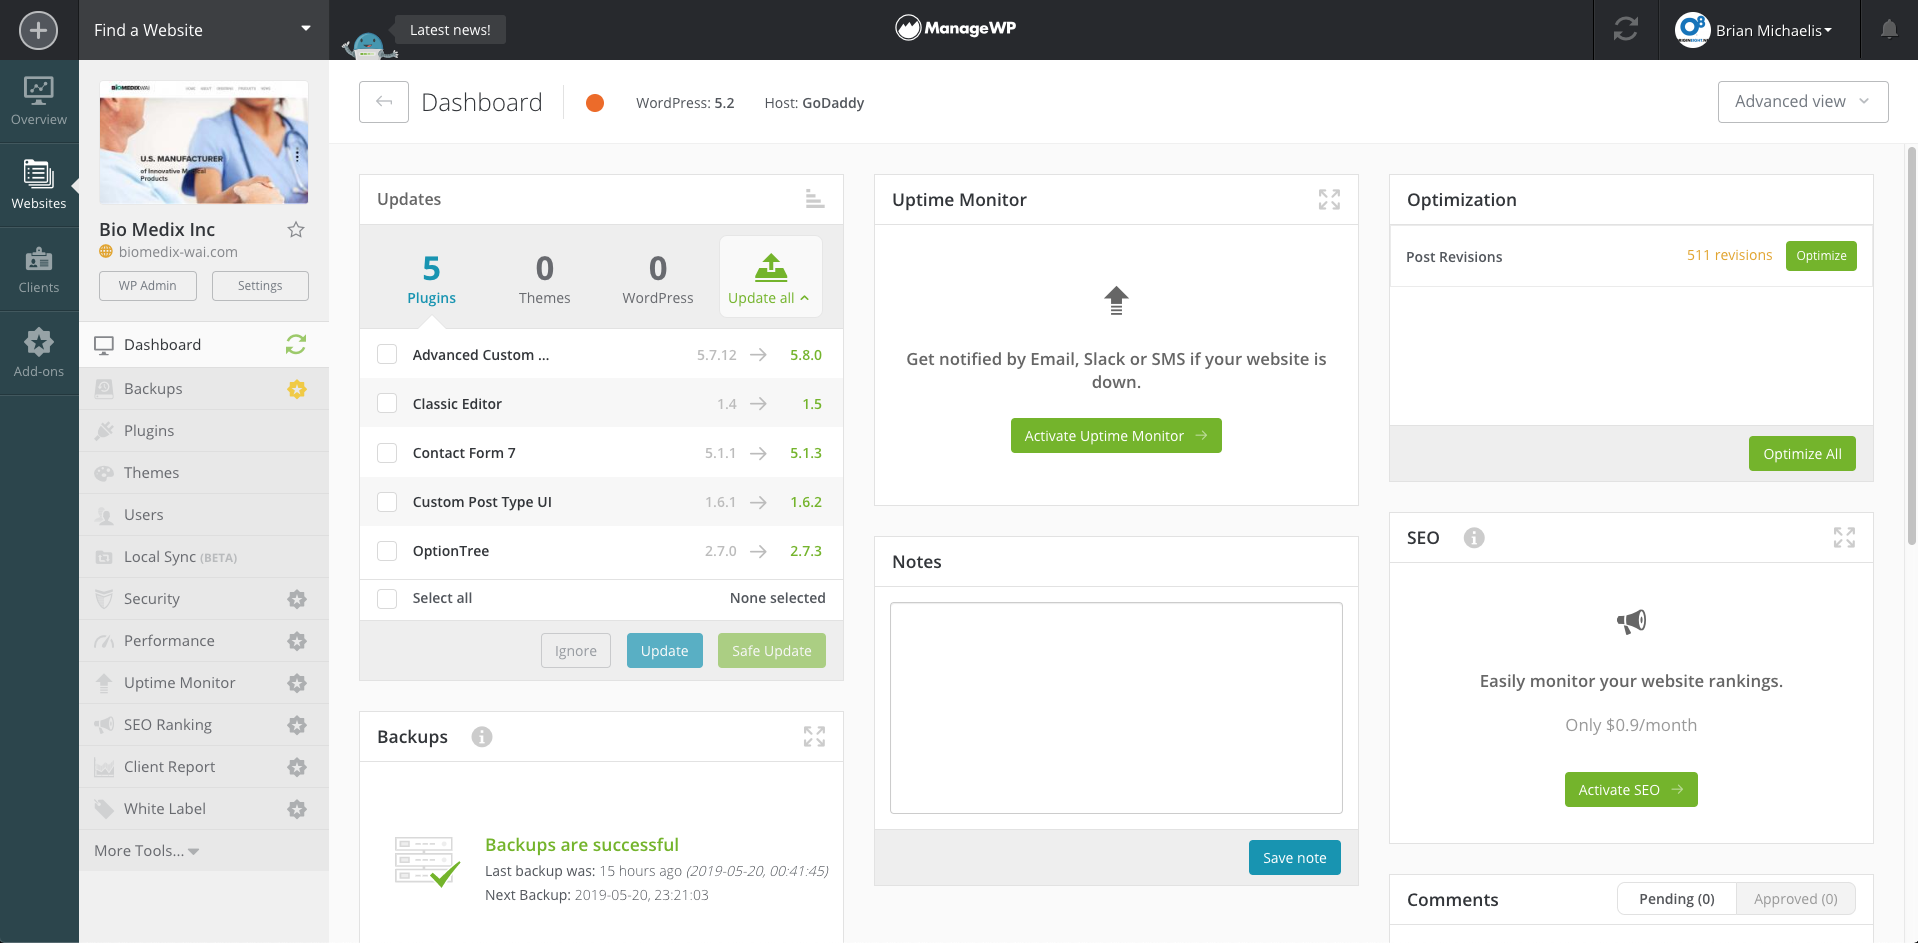Click the Client Report add-on gear icon
Viewport: 1918px width, 943px height.
click(x=297, y=767)
